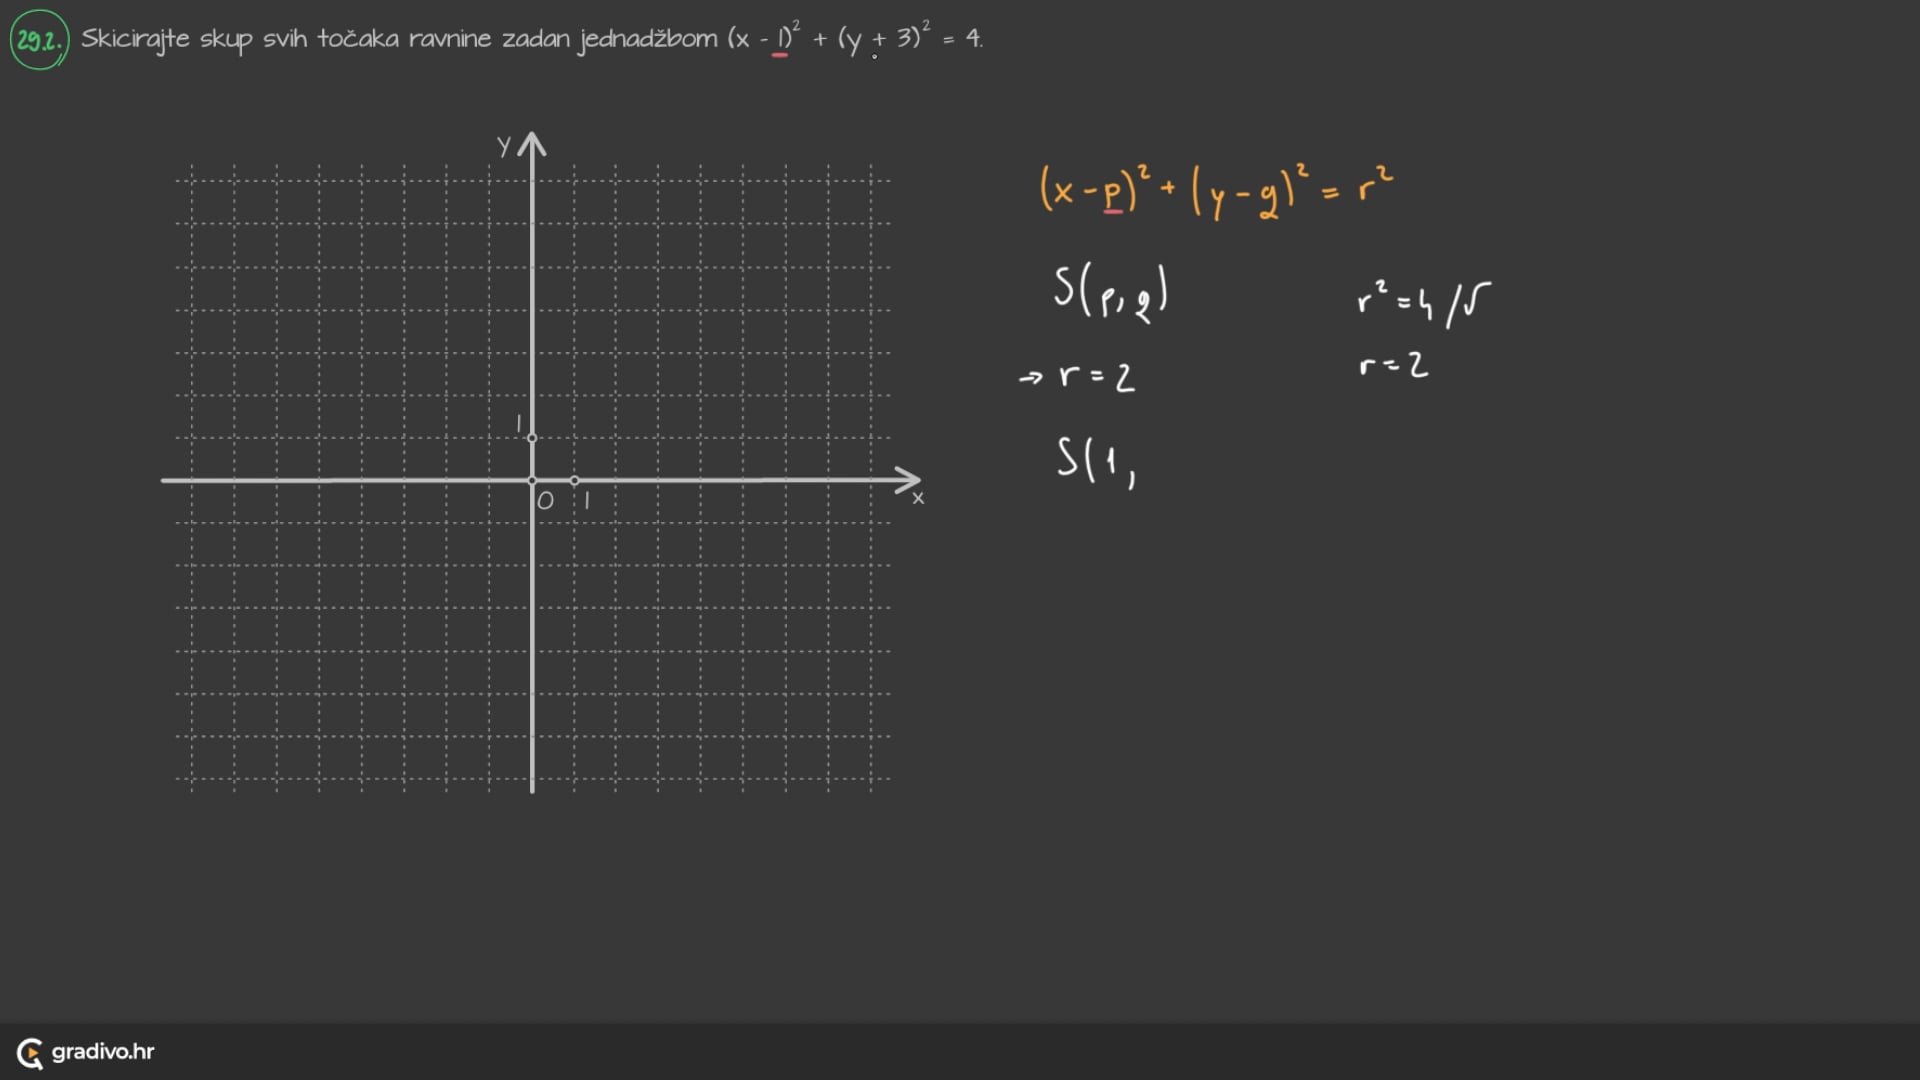Click the unit point 1 on x-axis
The height and width of the screenshot is (1080, 1920).
pos(574,481)
